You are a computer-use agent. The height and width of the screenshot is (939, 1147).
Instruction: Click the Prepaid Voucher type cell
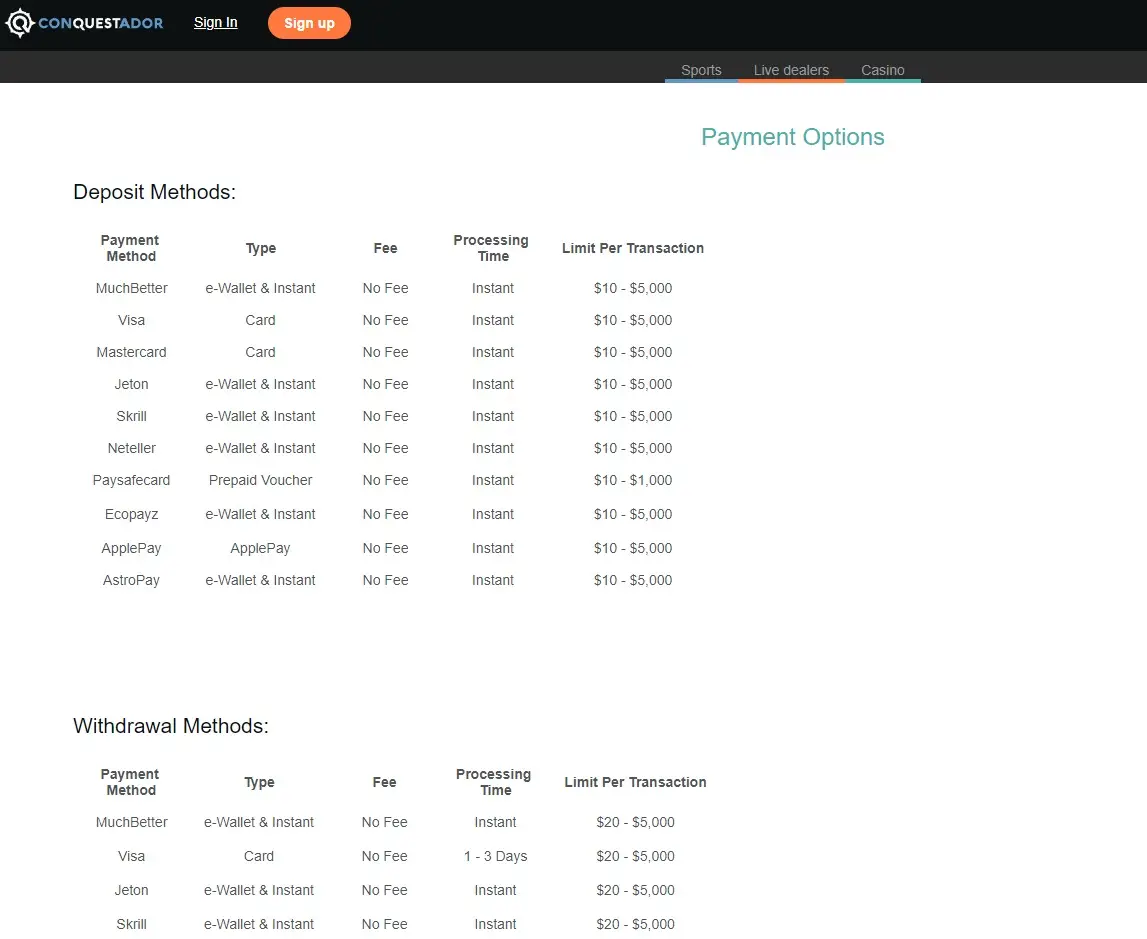[260, 480]
